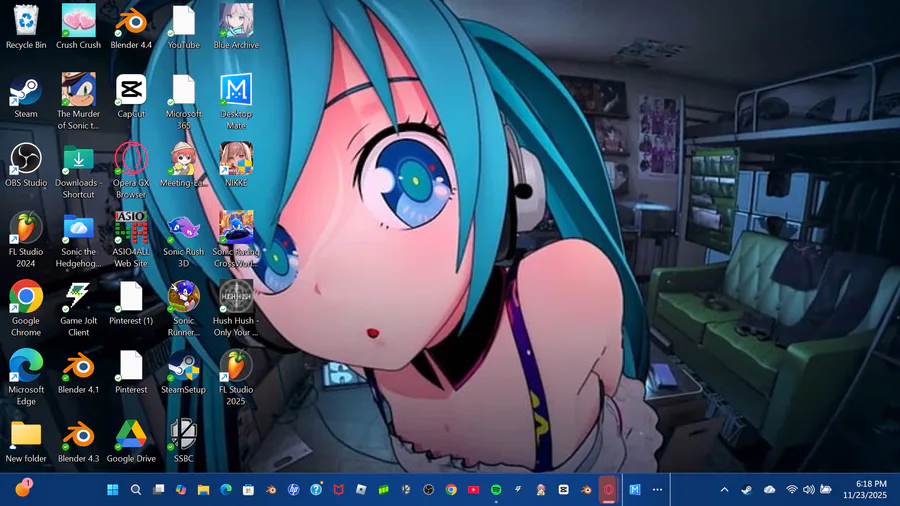Select the Pinterest (1) desktop file
This screenshot has width=900, height=506.
(x=131, y=303)
